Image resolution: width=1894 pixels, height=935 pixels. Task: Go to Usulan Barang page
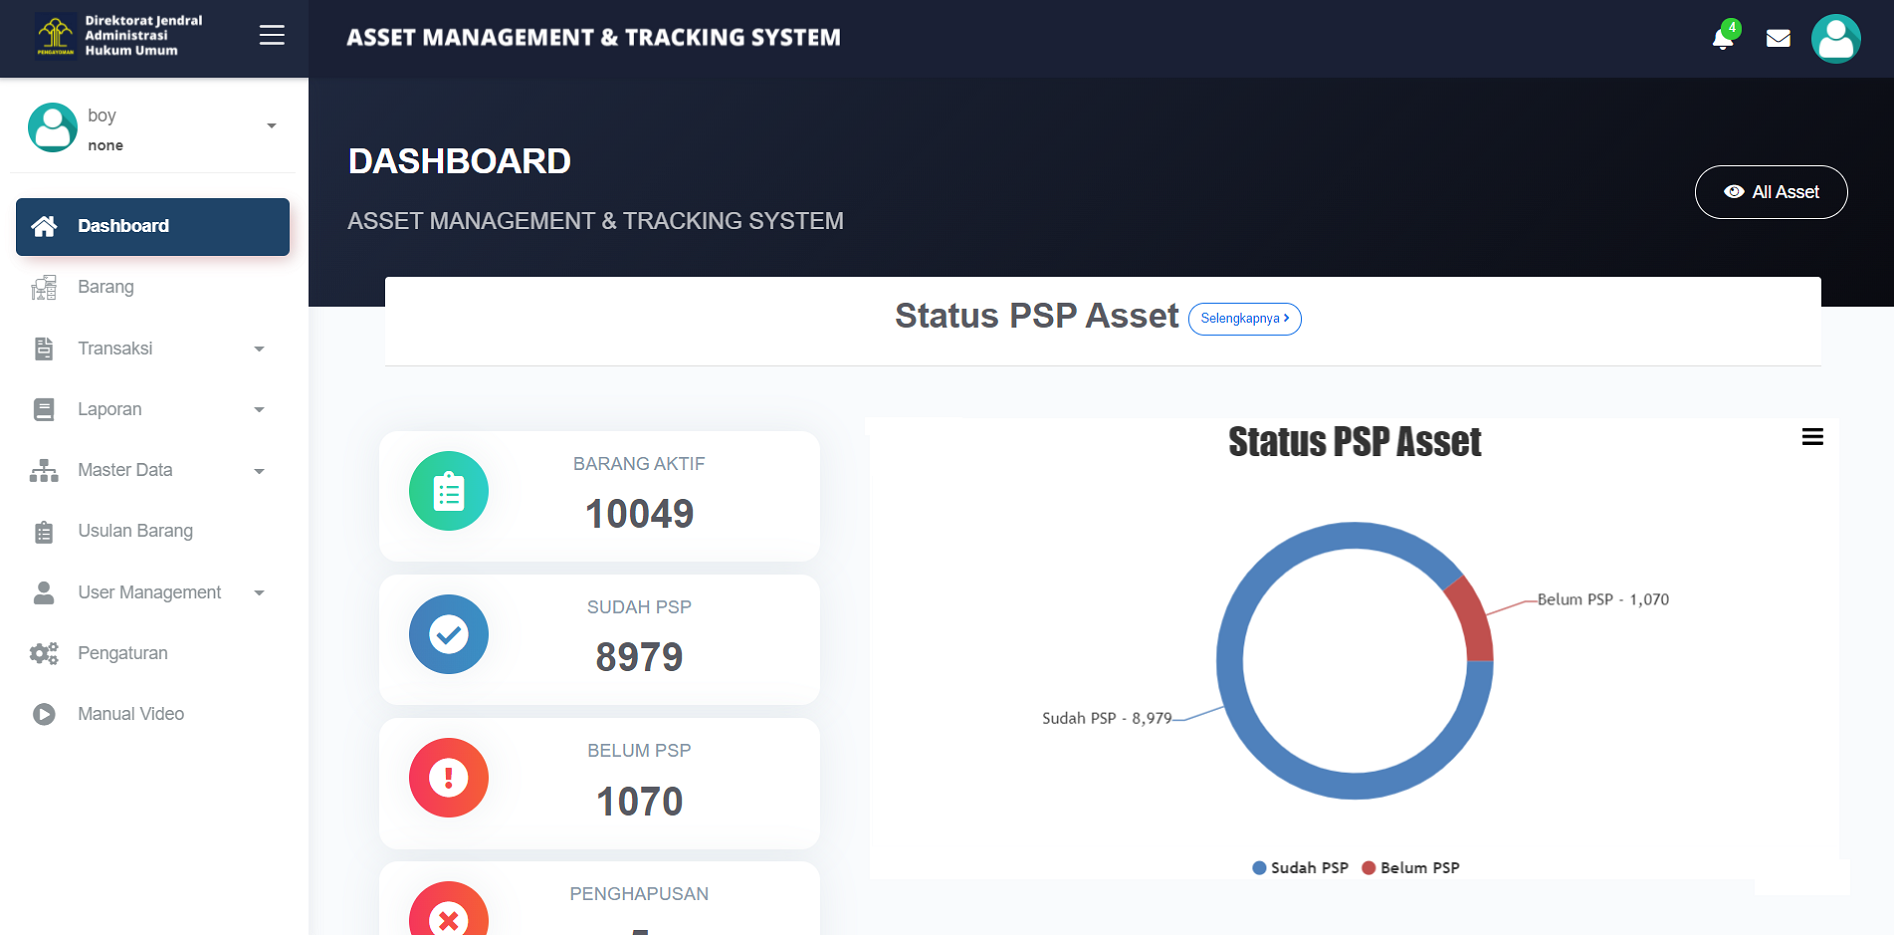point(135,532)
